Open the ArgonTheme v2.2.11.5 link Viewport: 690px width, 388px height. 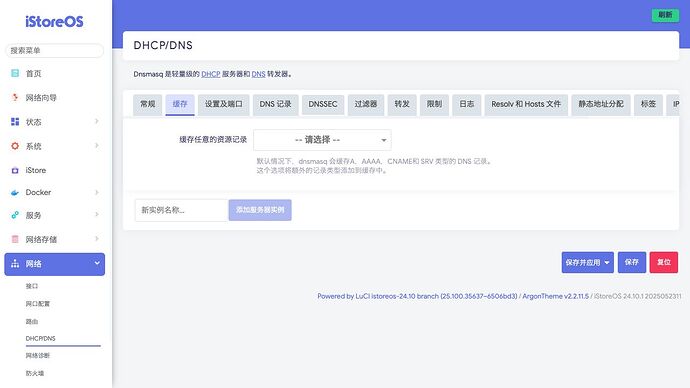555,296
